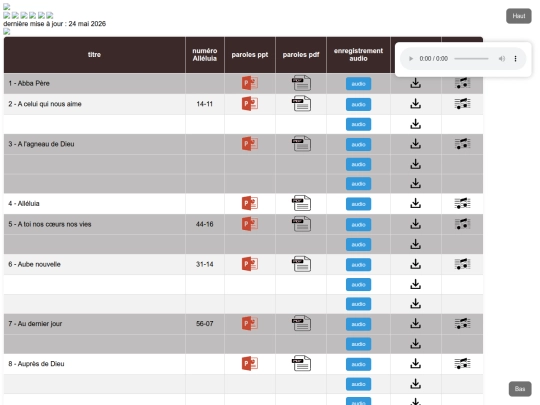540x405 pixels.
Task: Open PDF lyrics for Aube nouvelle
Action: (x=301, y=264)
